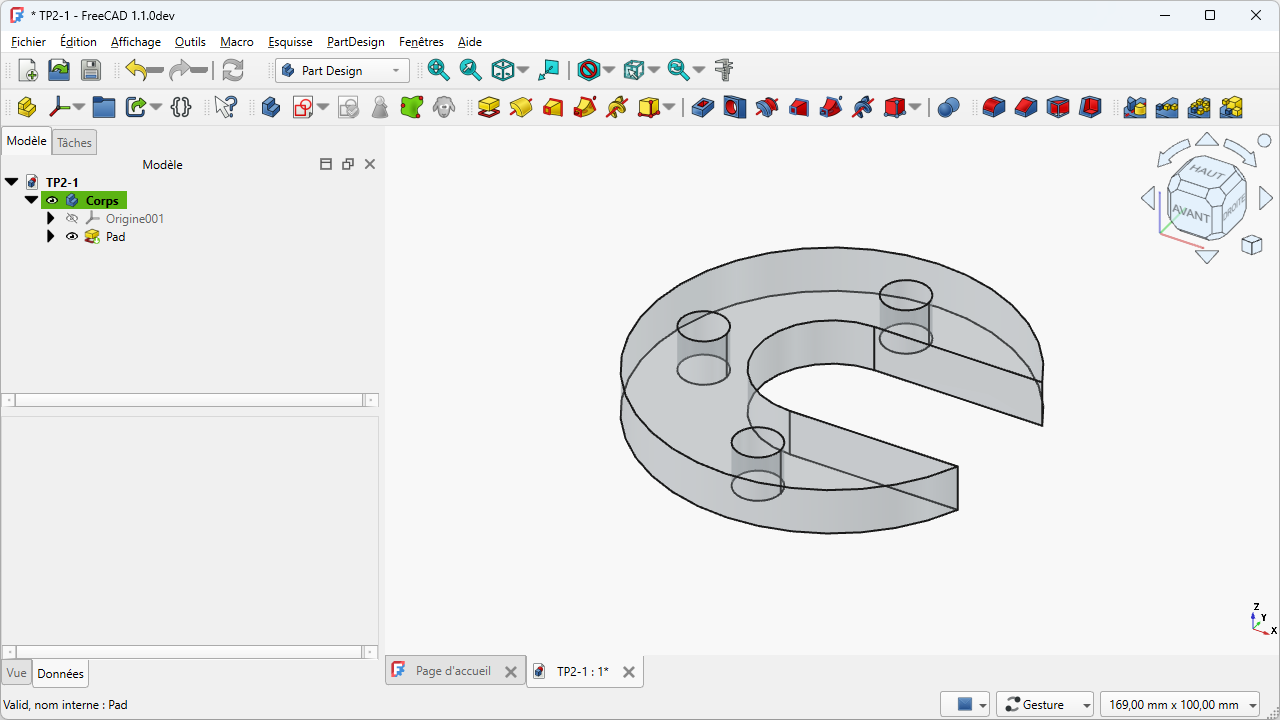The image size is (1280, 720).
Task: Open the measure caliper tool
Action: (724, 70)
